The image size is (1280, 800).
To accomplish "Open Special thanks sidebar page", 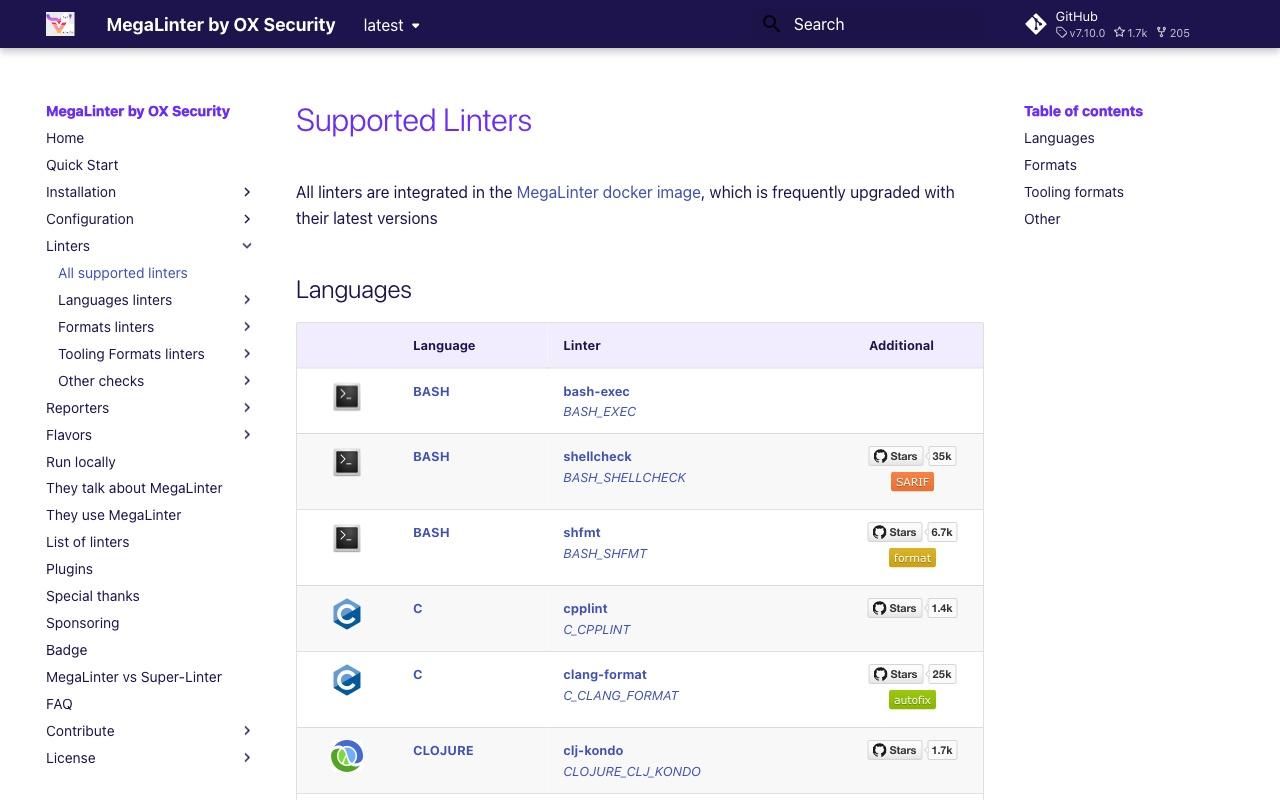I will 93,596.
